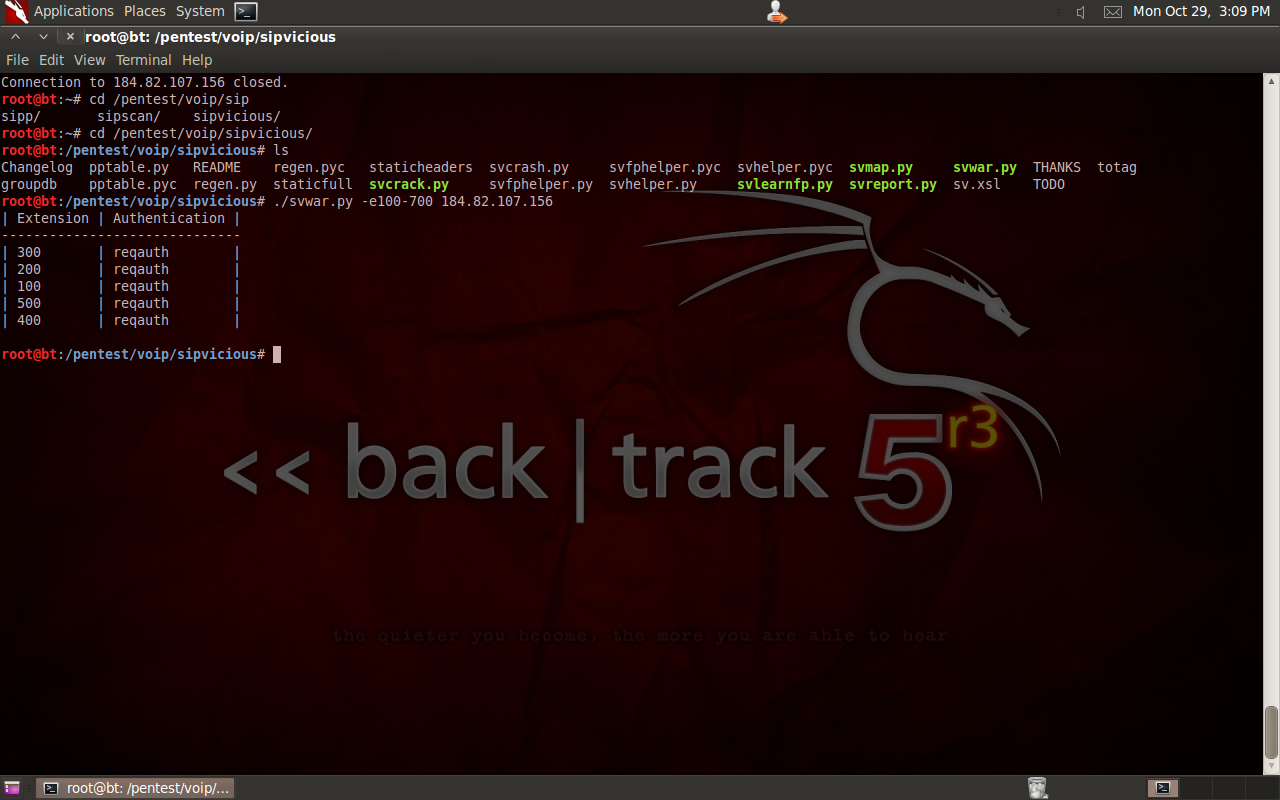The image size is (1280, 800).
Task: Click the svmap.py file name
Action: 881,167
